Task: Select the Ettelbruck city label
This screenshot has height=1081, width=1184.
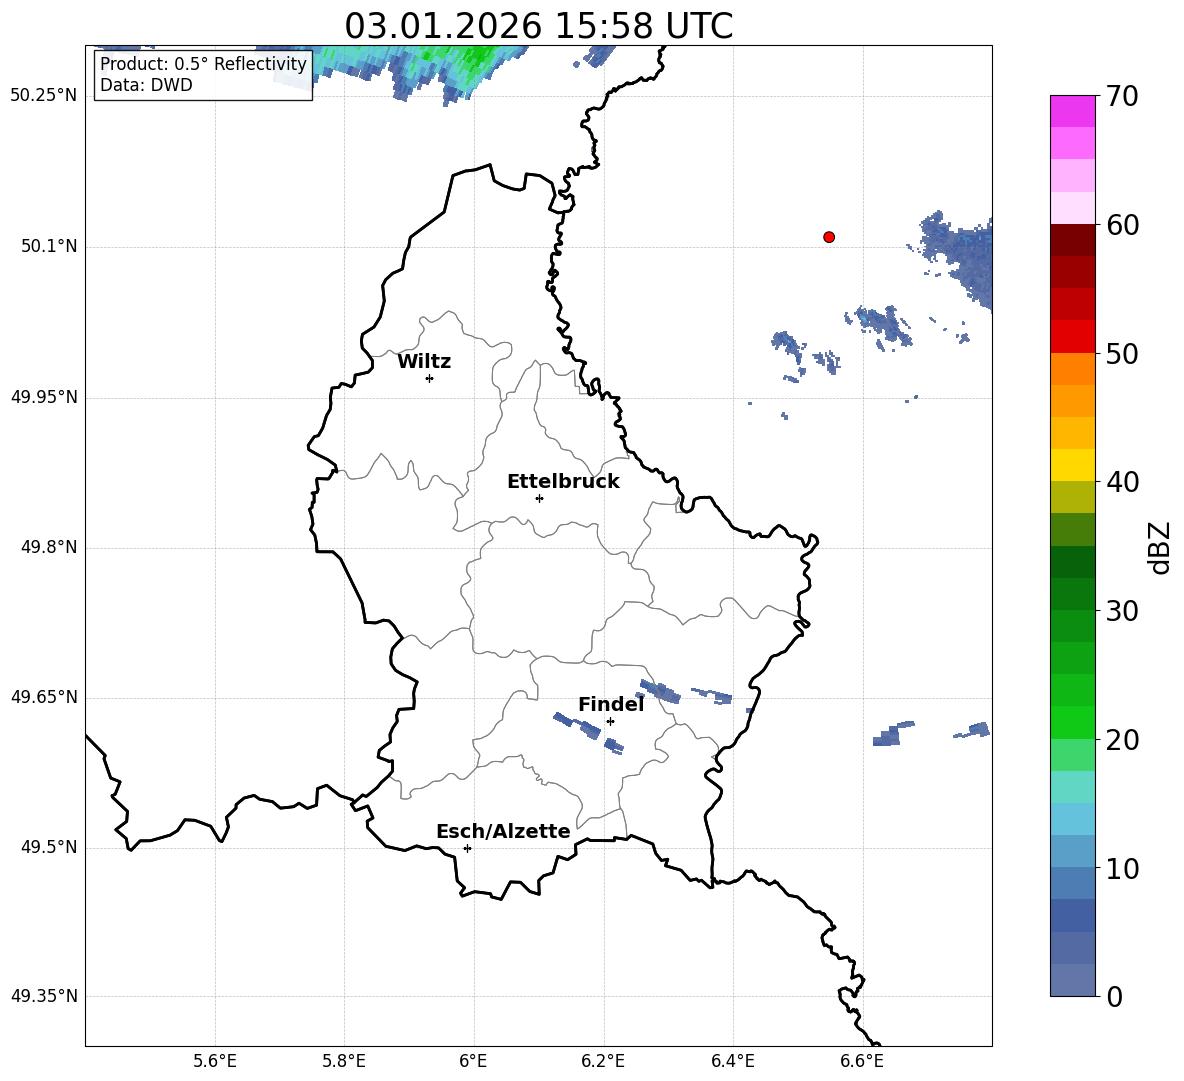Action: click(563, 482)
